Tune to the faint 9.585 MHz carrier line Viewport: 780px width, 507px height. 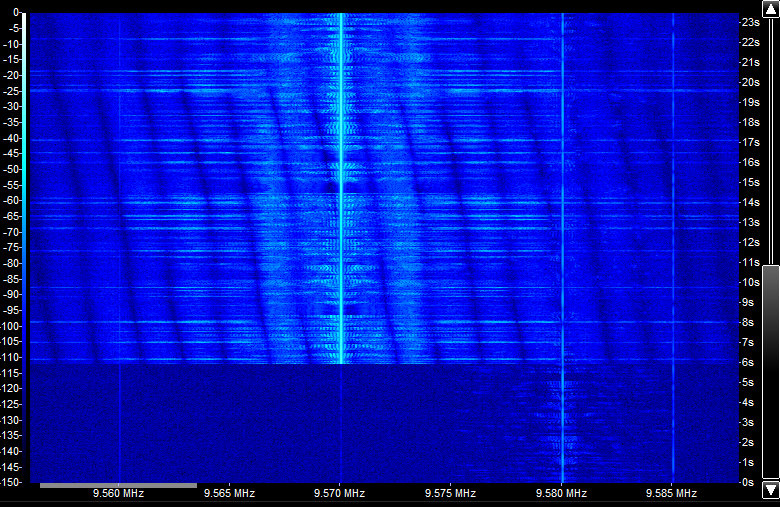[673, 248]
